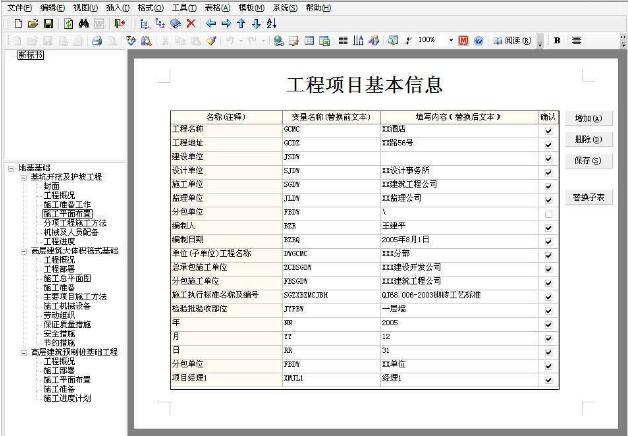Check the empty 分包单位 confirm checkbox

point(548,214)
